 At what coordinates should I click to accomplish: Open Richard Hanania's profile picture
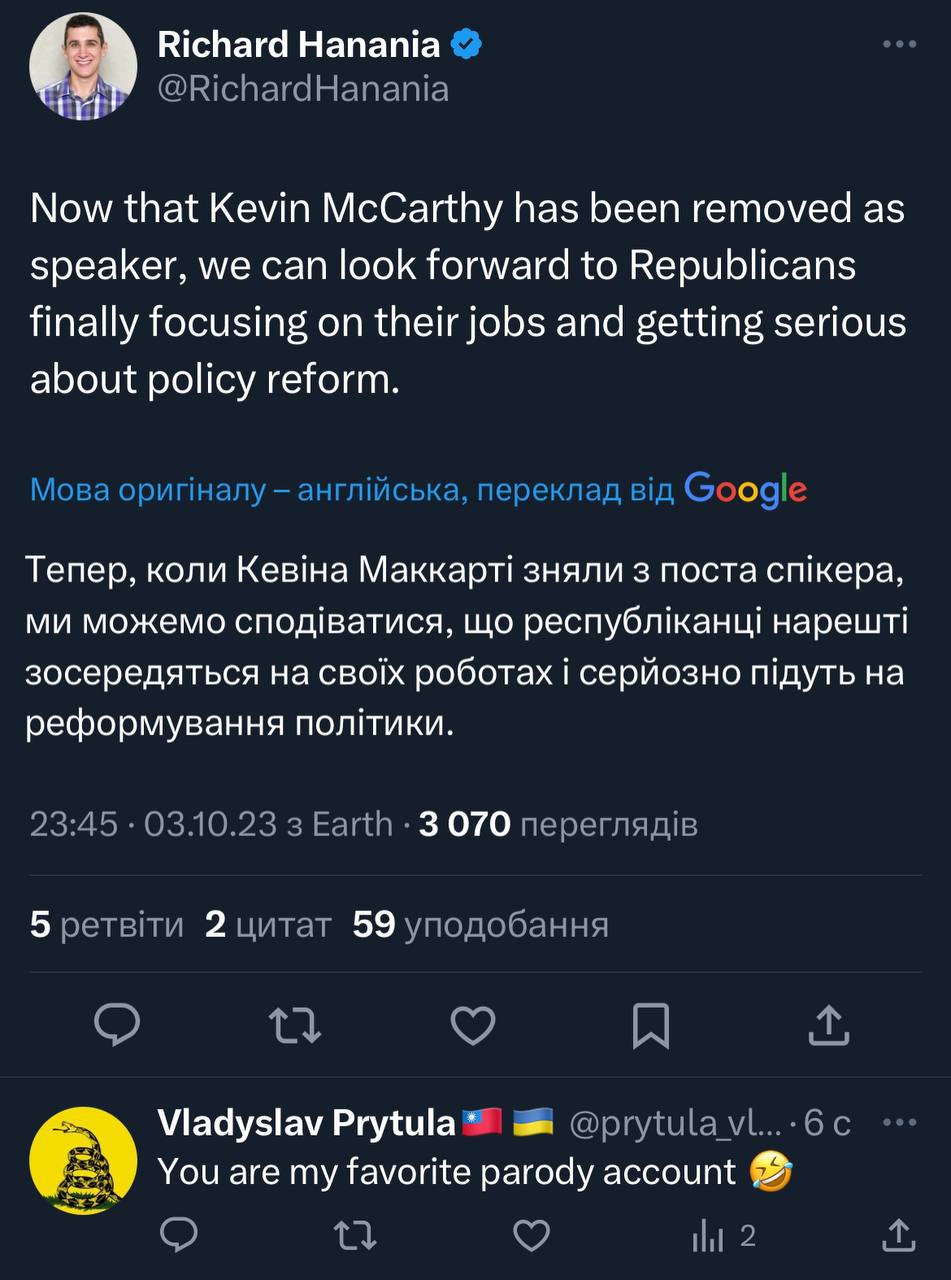[83, 68]
